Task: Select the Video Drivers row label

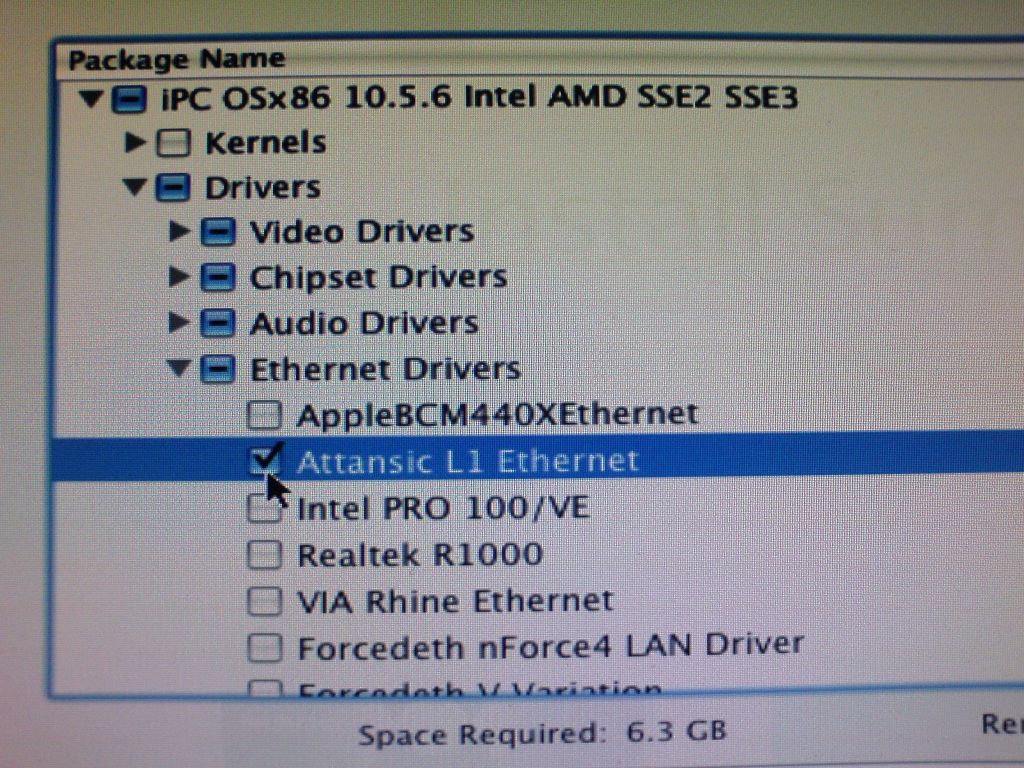Action: click(x=362, y=232)
